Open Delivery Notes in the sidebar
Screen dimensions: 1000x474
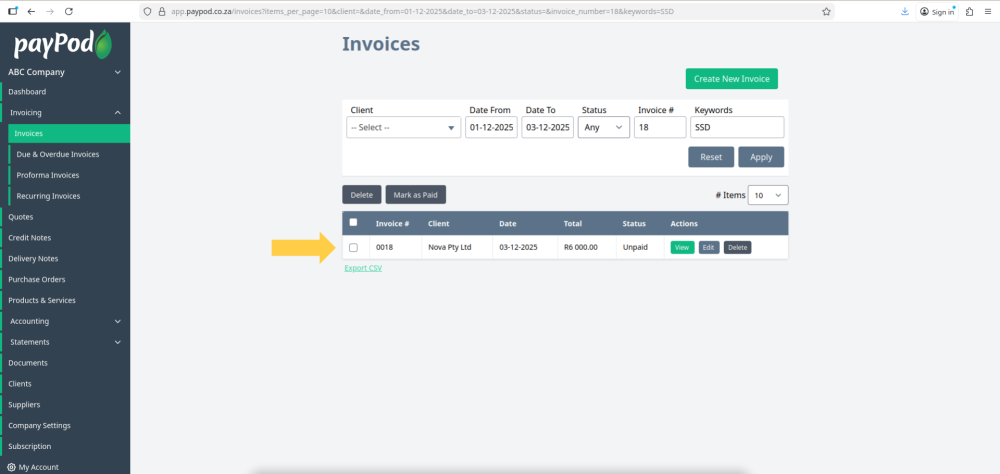coord(33,259)
